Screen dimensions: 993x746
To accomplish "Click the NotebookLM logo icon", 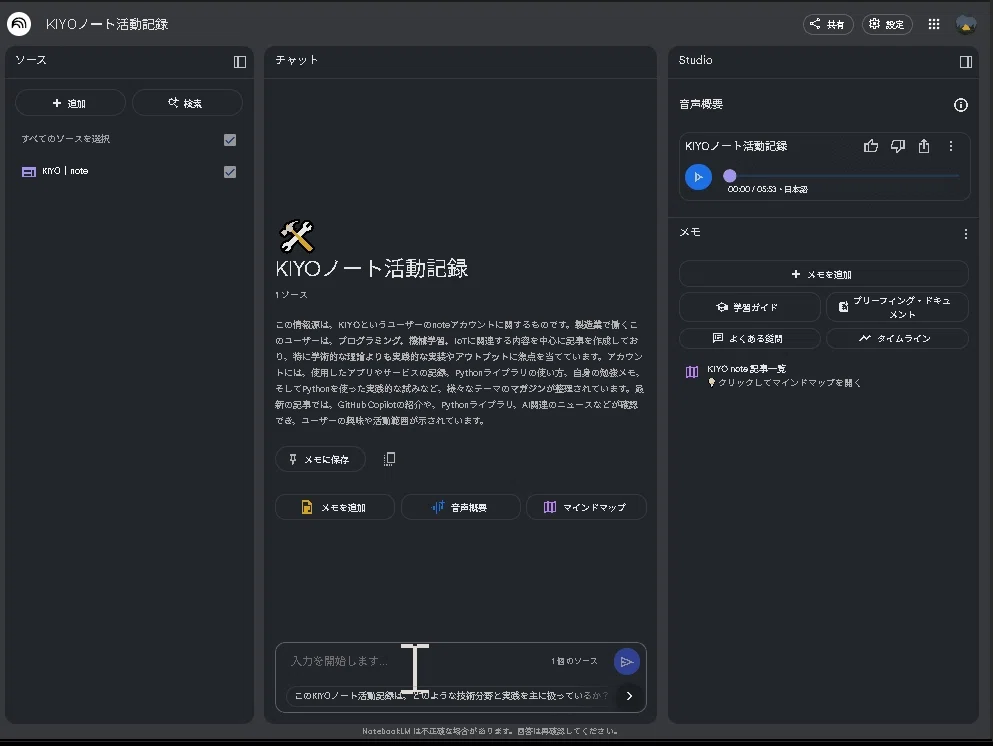I will click(x=19, y=24).
